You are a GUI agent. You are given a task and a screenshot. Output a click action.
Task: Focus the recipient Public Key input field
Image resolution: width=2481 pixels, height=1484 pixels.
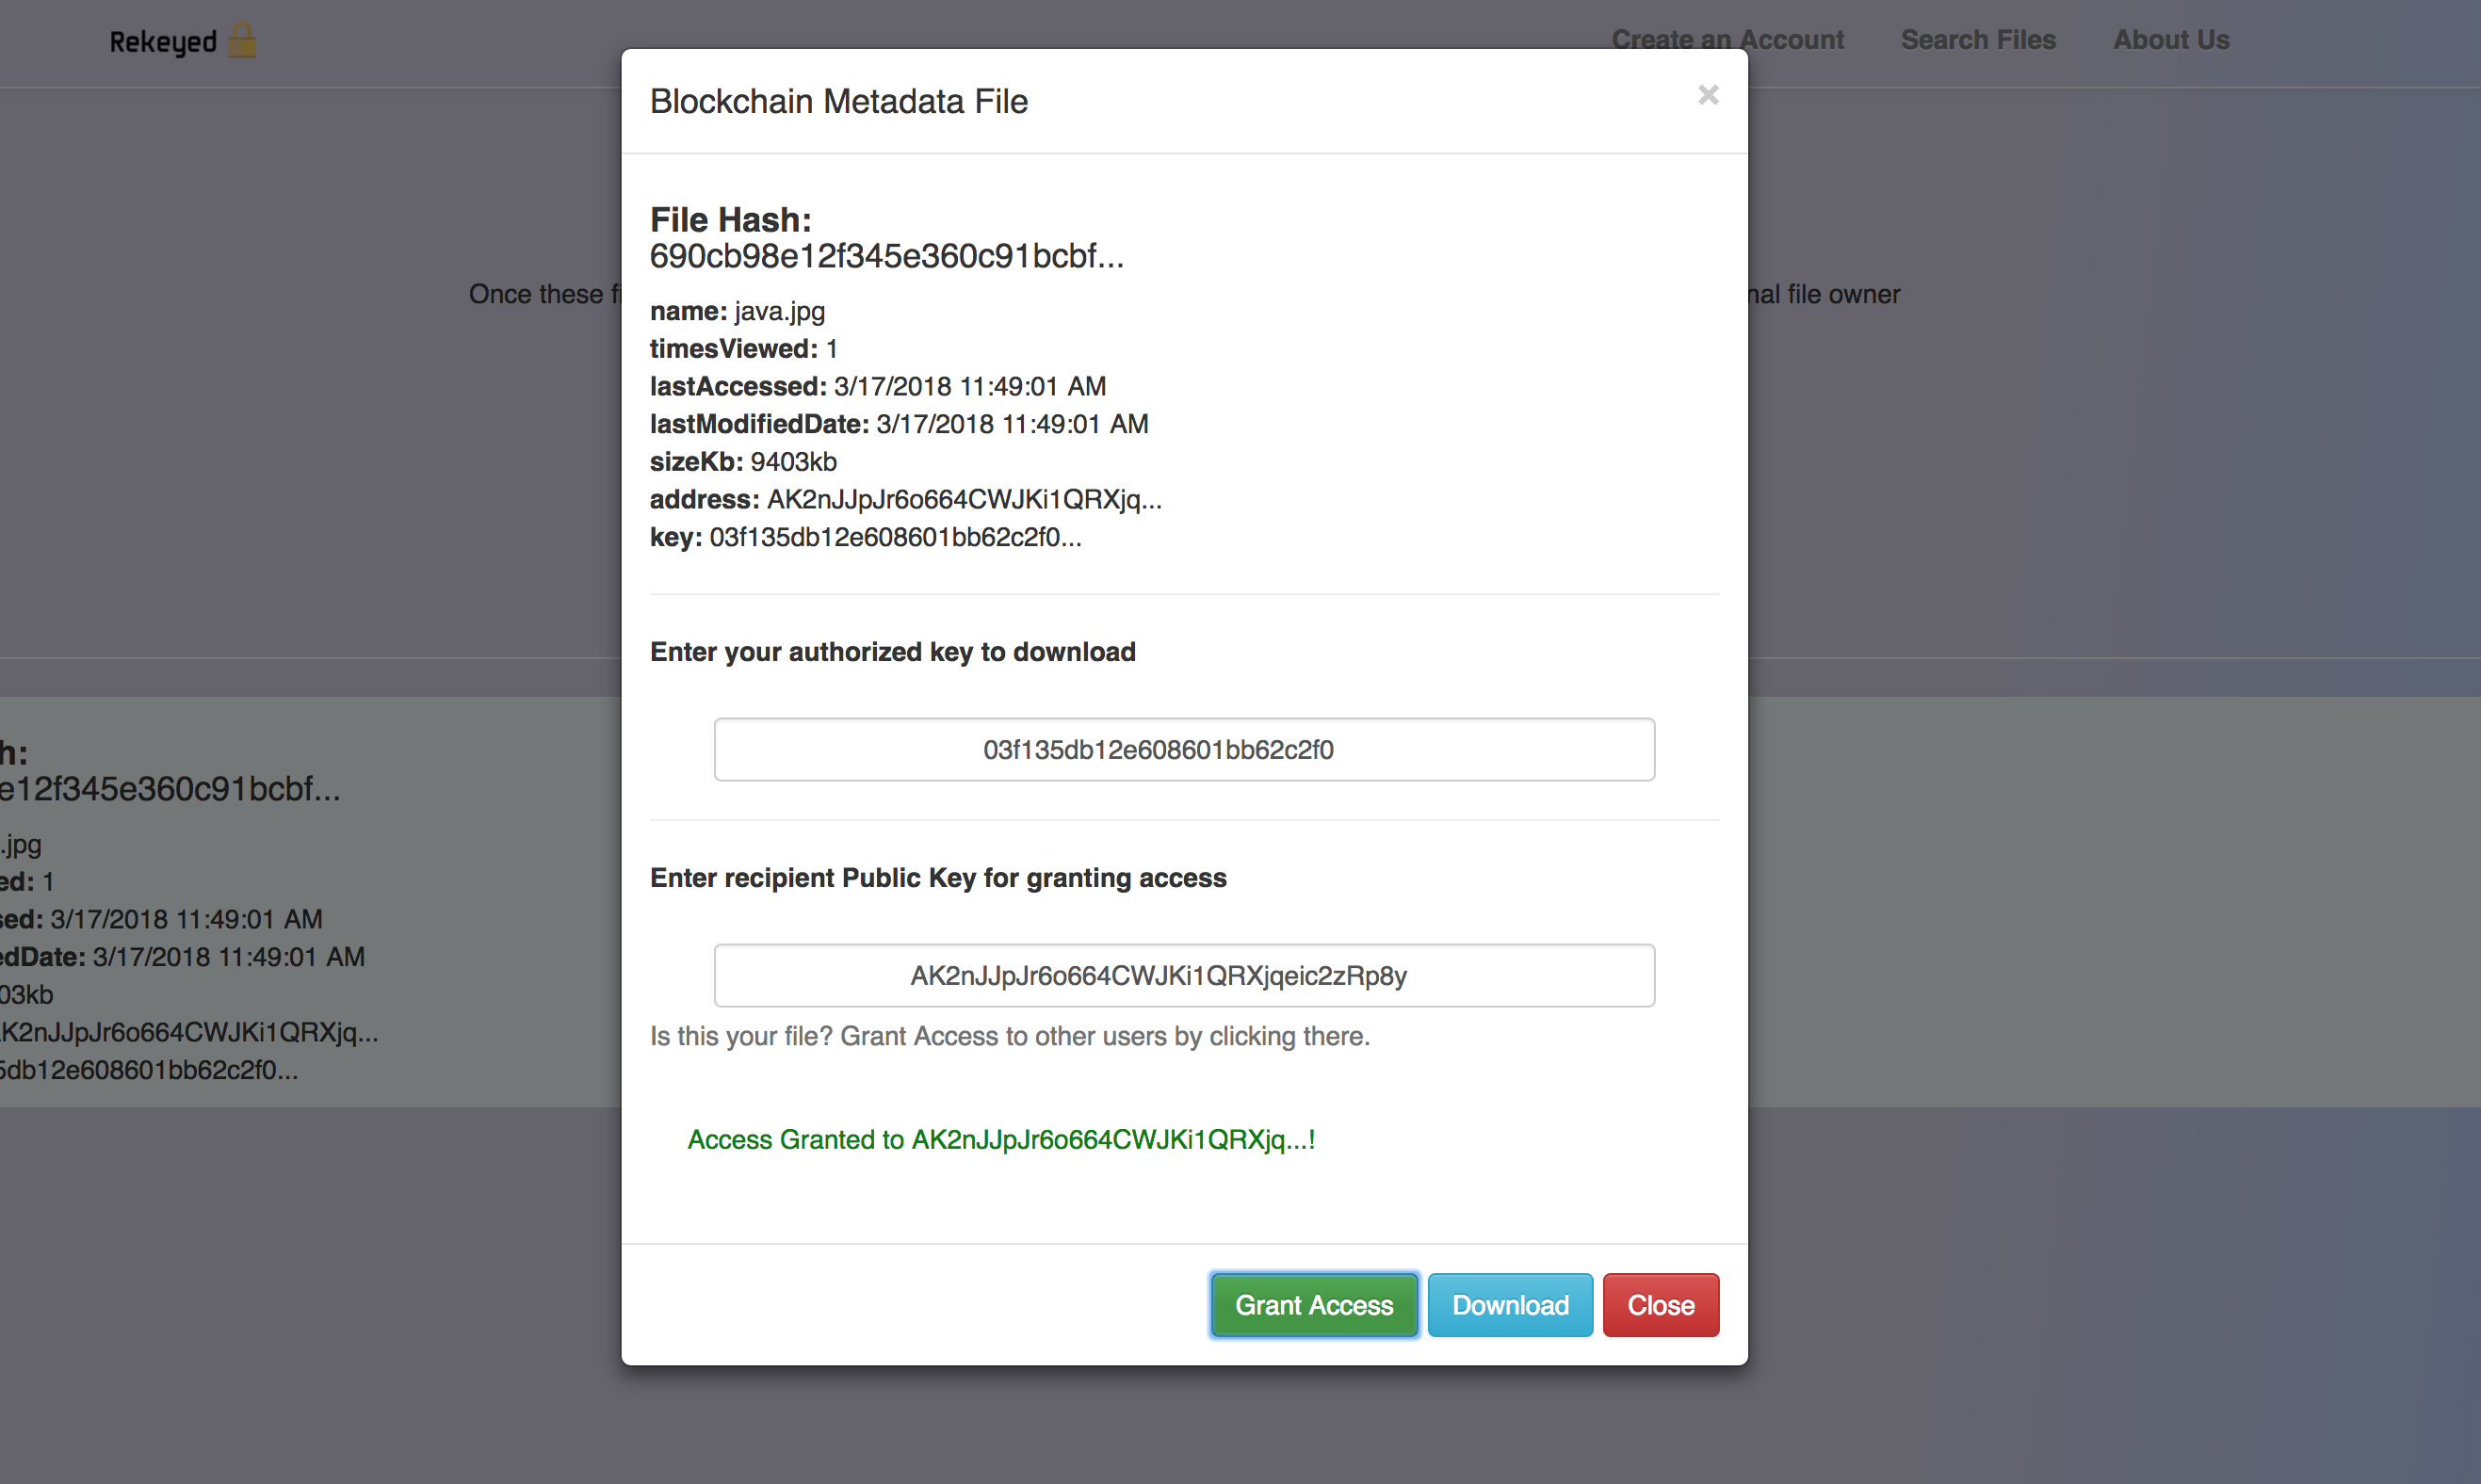1183,975
